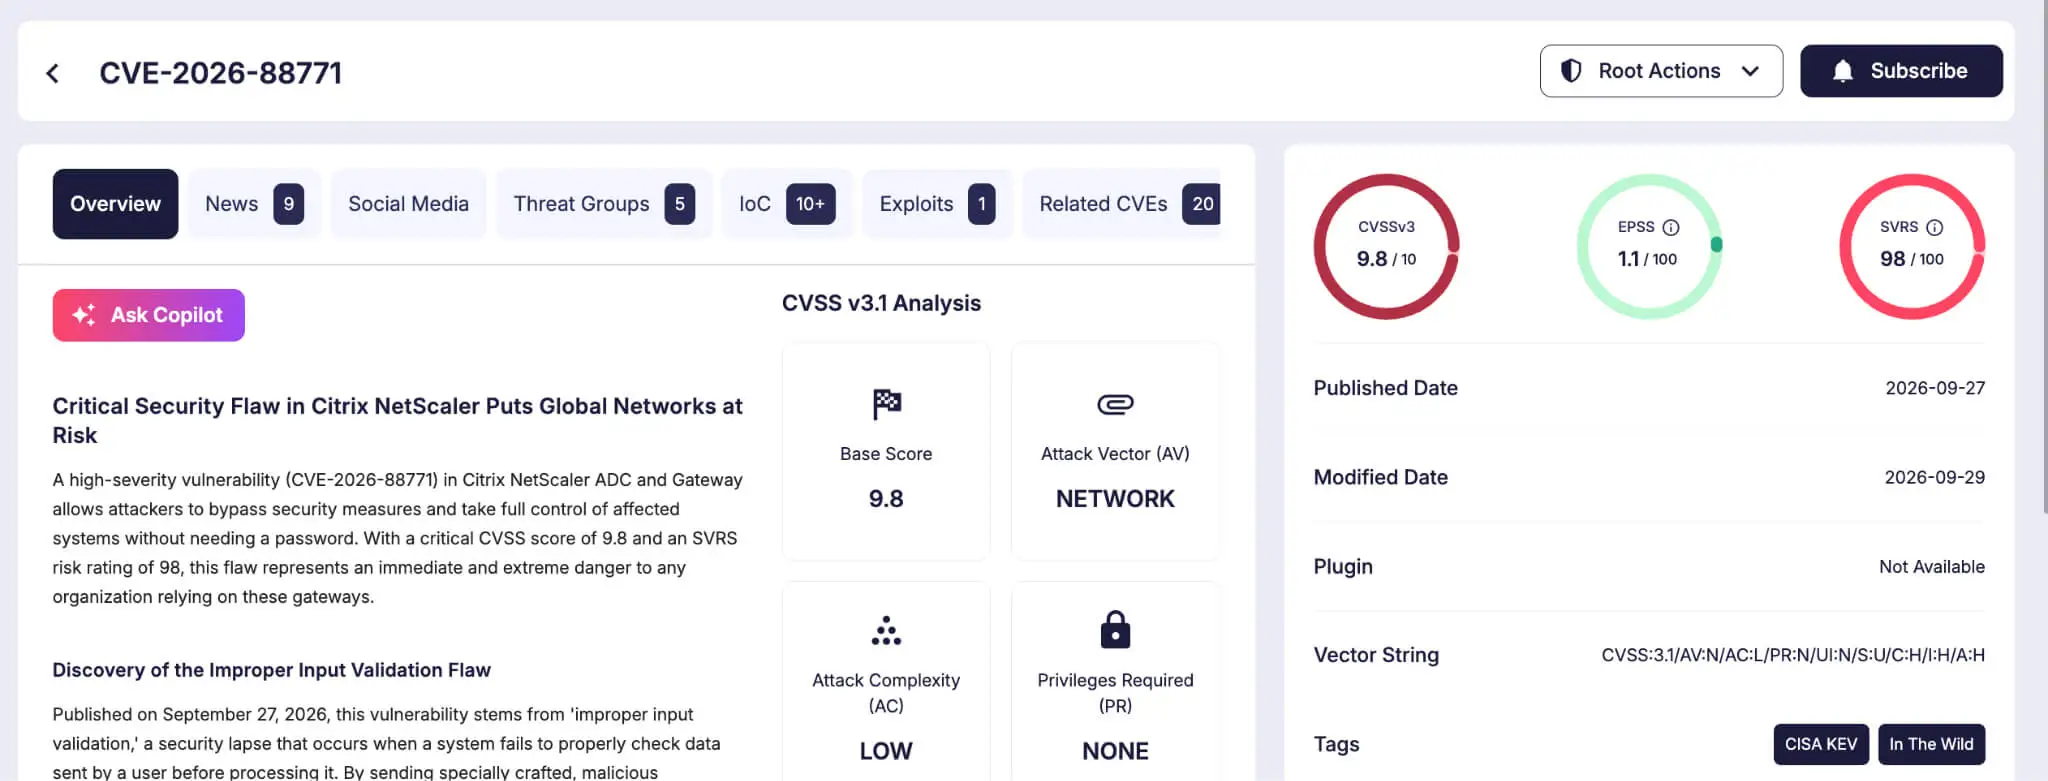Go back using the left chevron arrow
The width and height of the screenshot is (2048, 781).
53,73
